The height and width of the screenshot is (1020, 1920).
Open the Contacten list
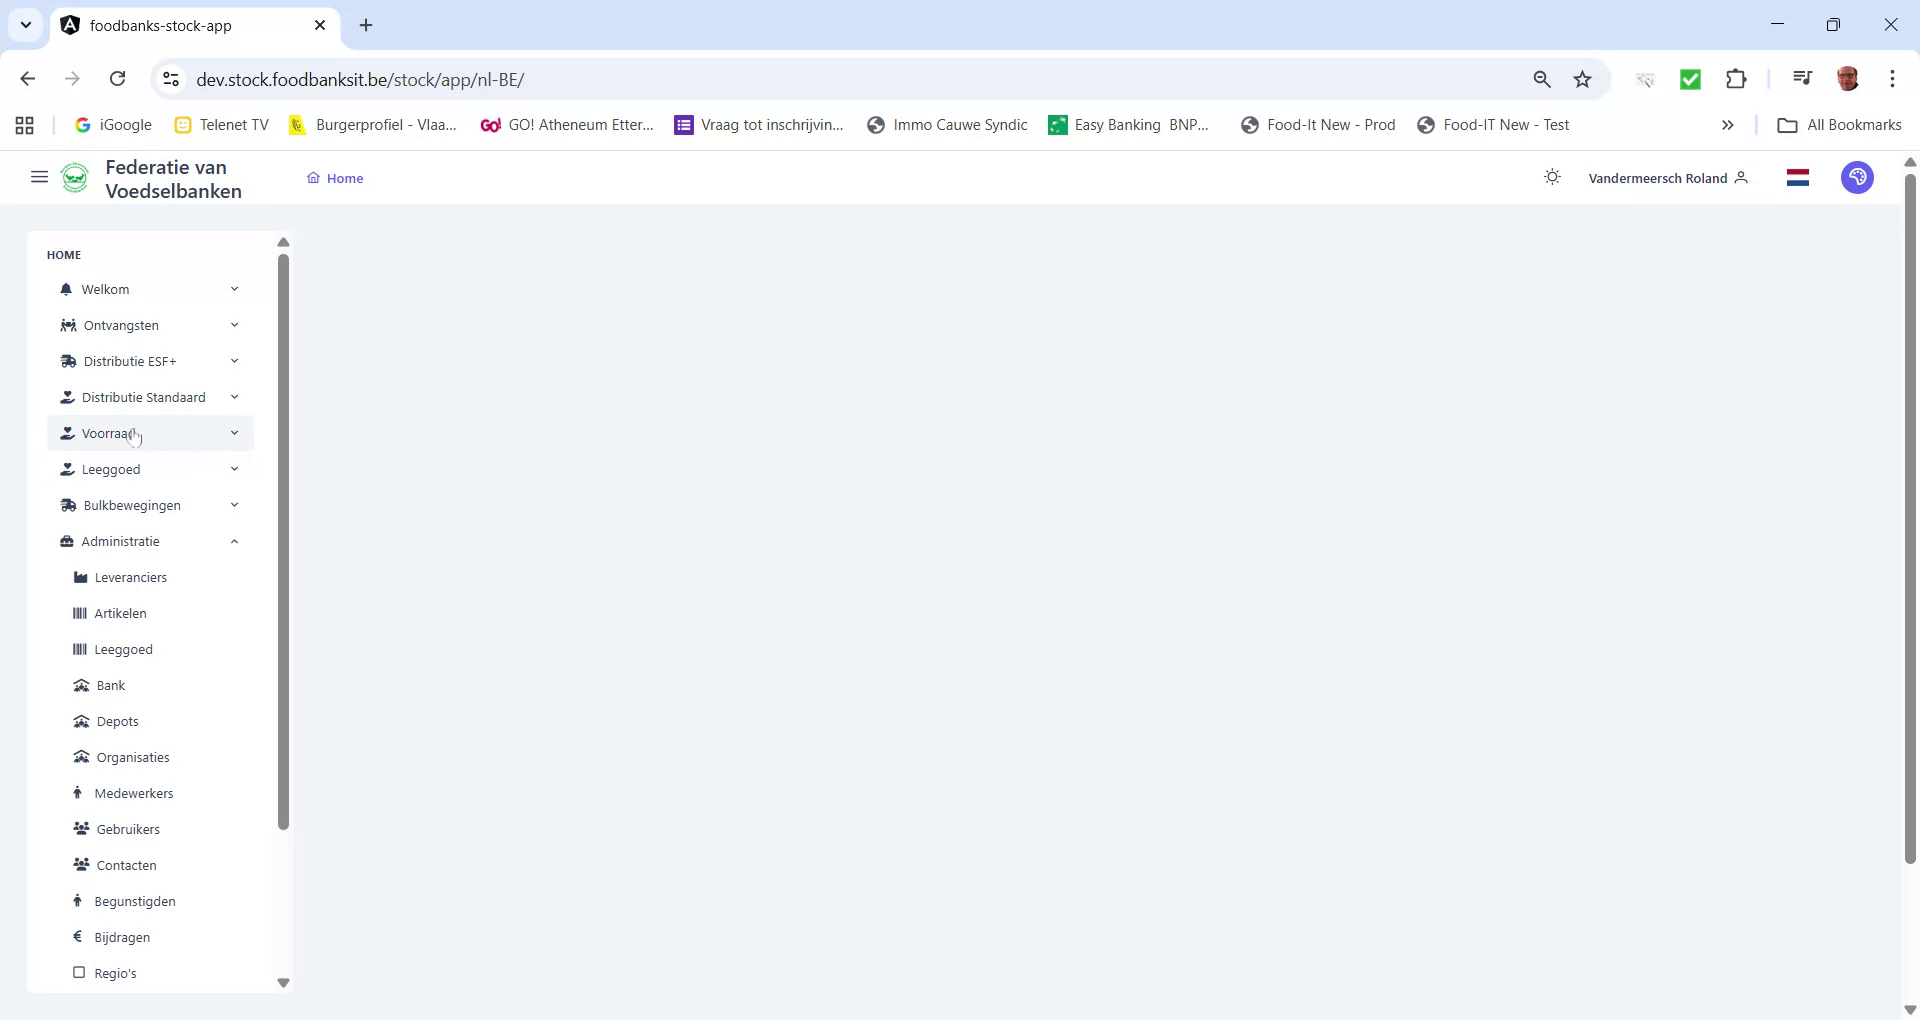tap(126, 865)
